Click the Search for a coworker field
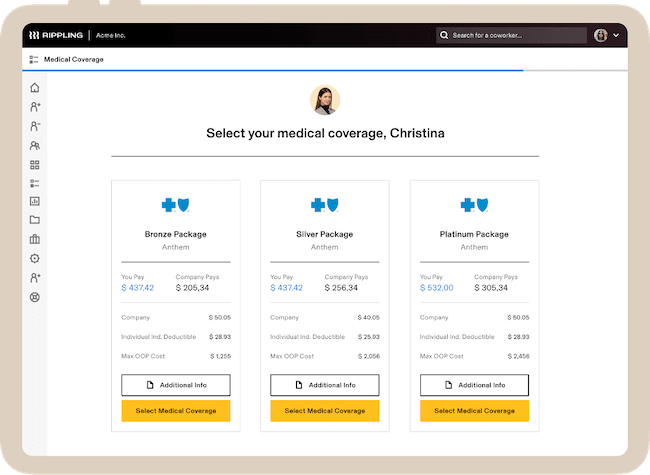Viewport: 650px width, 475px height. point(511,35)
